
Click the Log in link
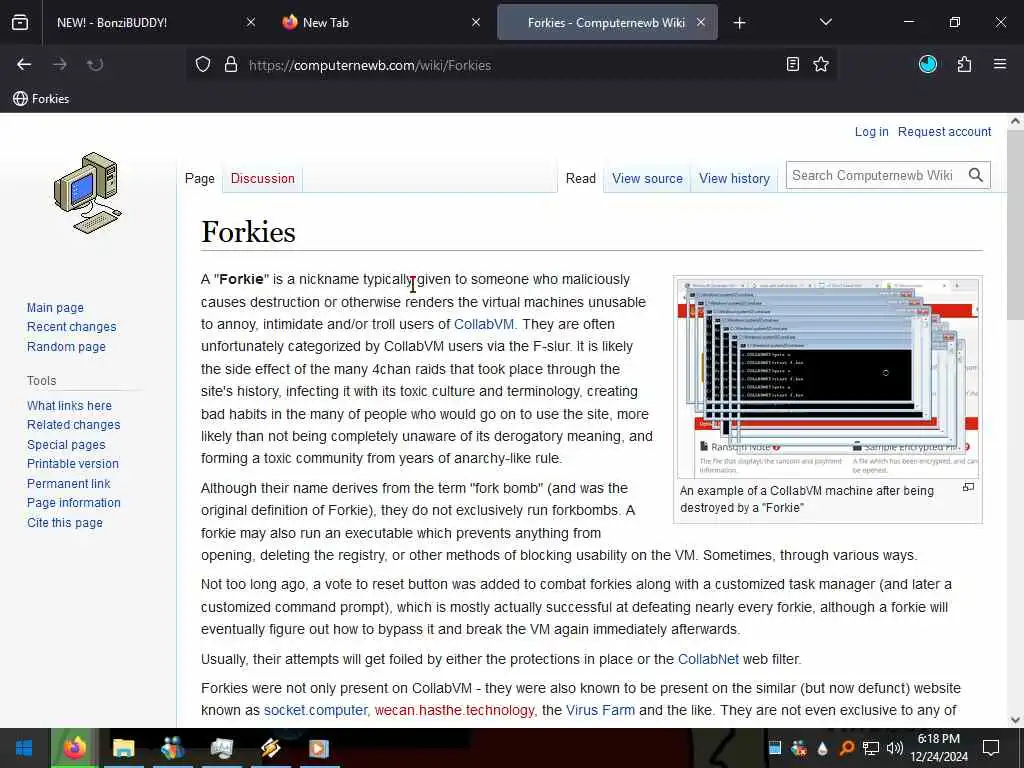[871, 132]
